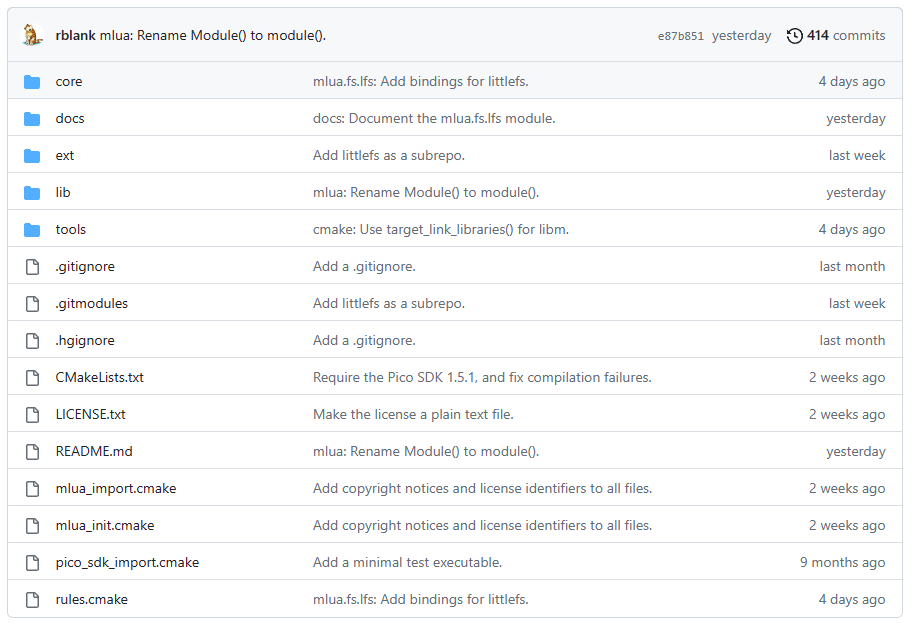Click the tools folder icon
912x627 pixels.
(x=32, y=230)
